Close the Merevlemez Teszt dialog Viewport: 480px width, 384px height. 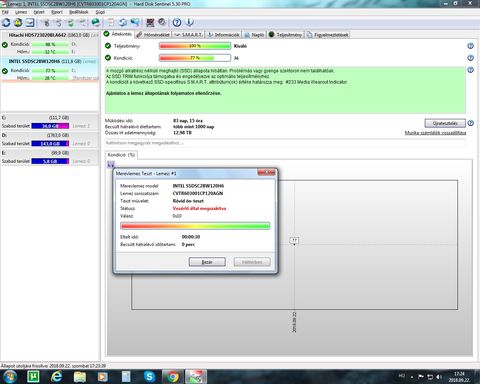pos(266,172)
